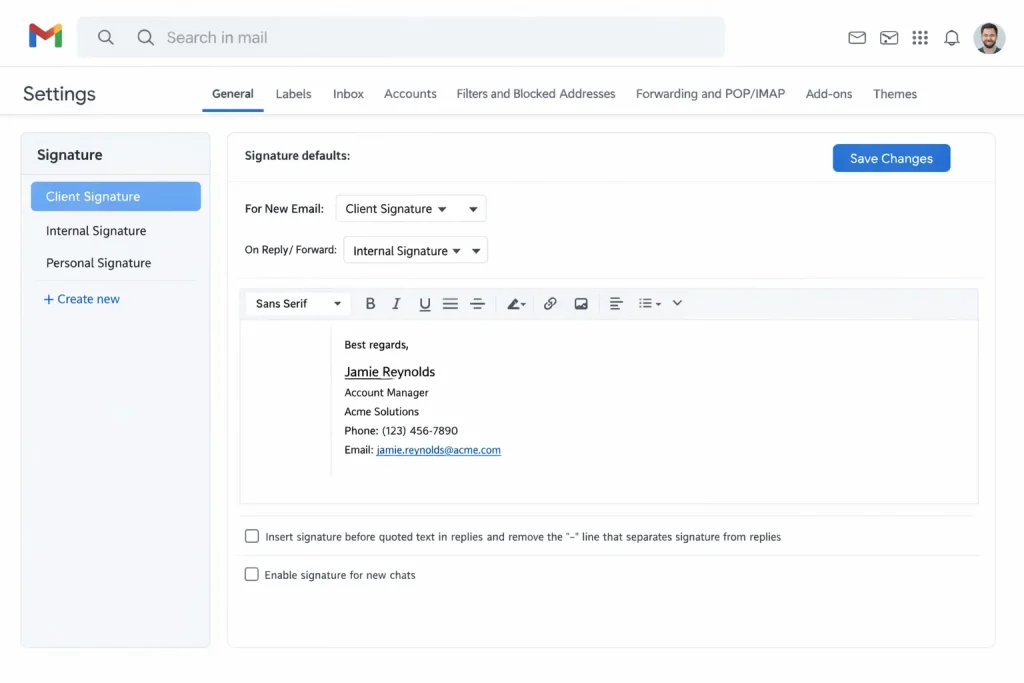This screenshot has width=1024, height=683.
Task: Click Create new signature link
Action: [x=82, y=299]
